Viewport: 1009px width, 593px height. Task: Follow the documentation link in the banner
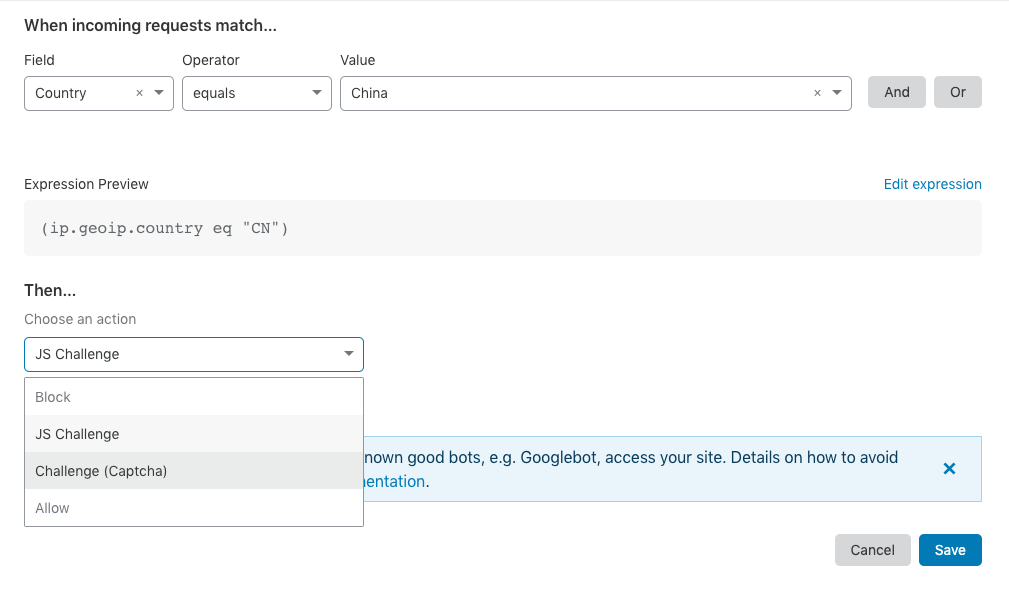(395, 481)
